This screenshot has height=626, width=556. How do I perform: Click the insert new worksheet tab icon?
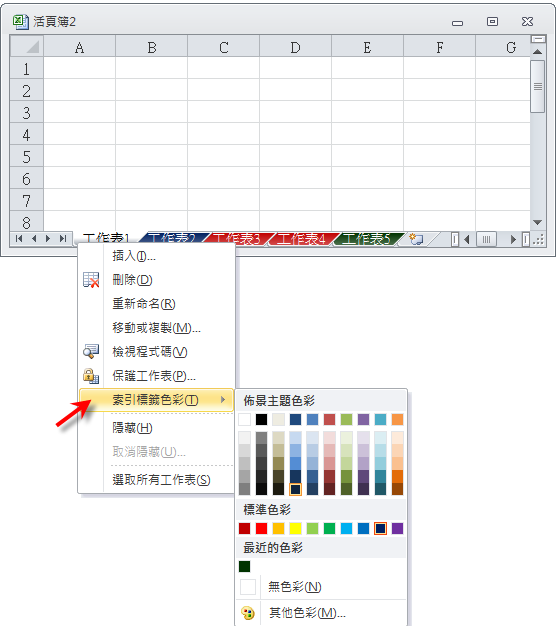point(417,239)
